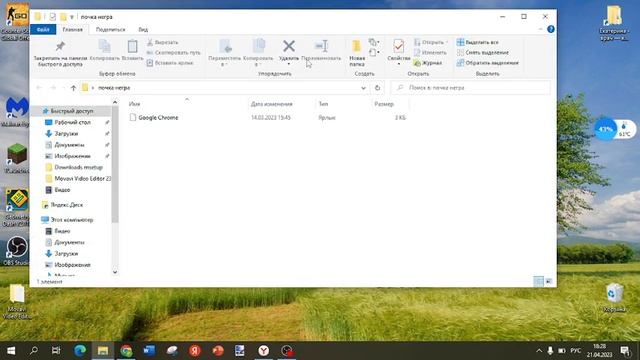Viewport: 640px width, 360px height.
Task: Open Windows Start menu
Action: [11, 351]
